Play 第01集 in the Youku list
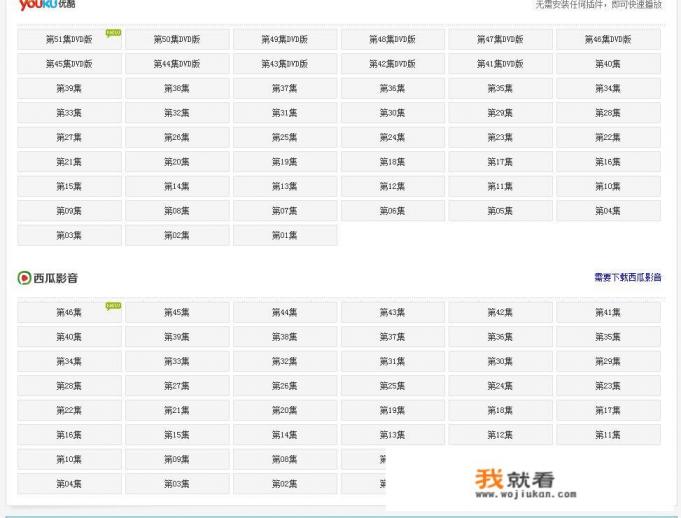 [285, 235]
